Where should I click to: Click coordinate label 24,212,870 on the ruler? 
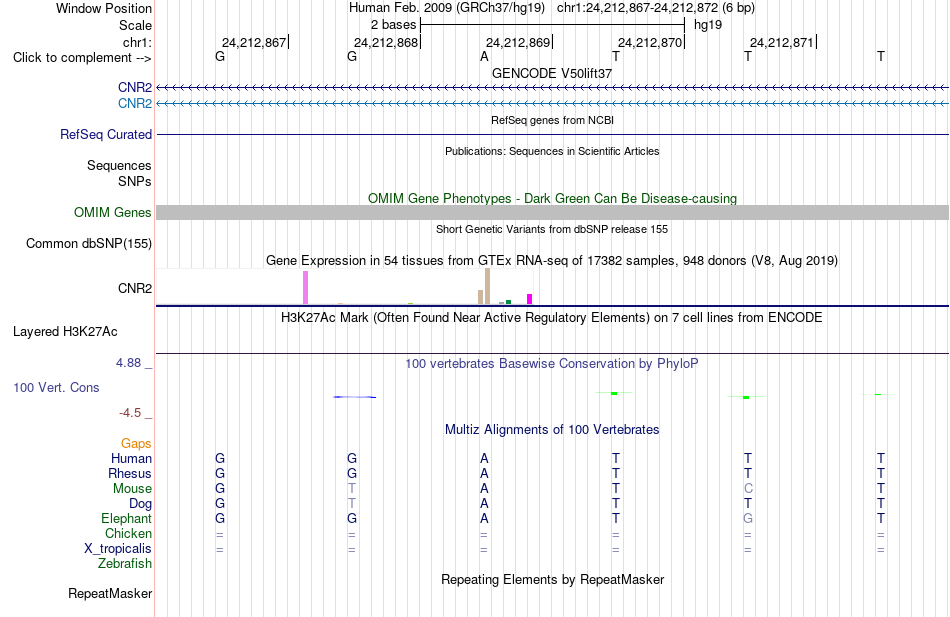(650, 42)
